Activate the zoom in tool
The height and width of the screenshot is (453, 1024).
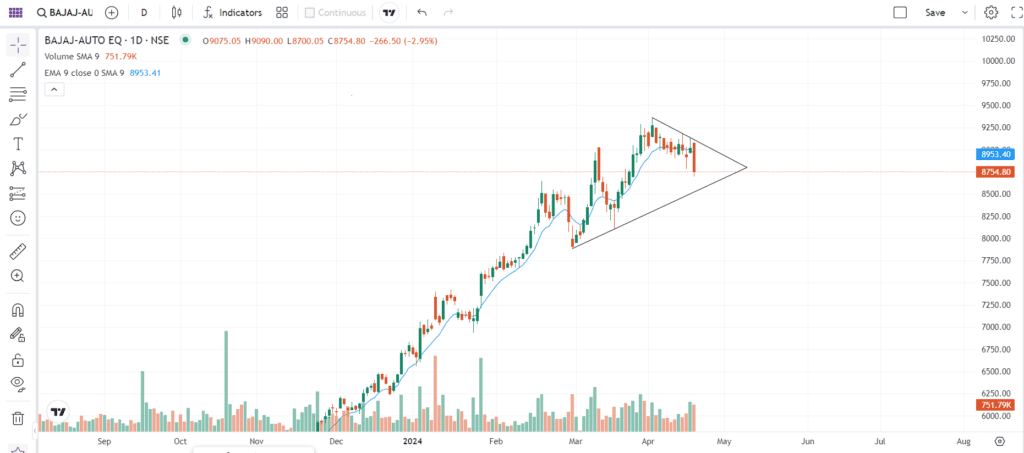(x=17, y=275)
